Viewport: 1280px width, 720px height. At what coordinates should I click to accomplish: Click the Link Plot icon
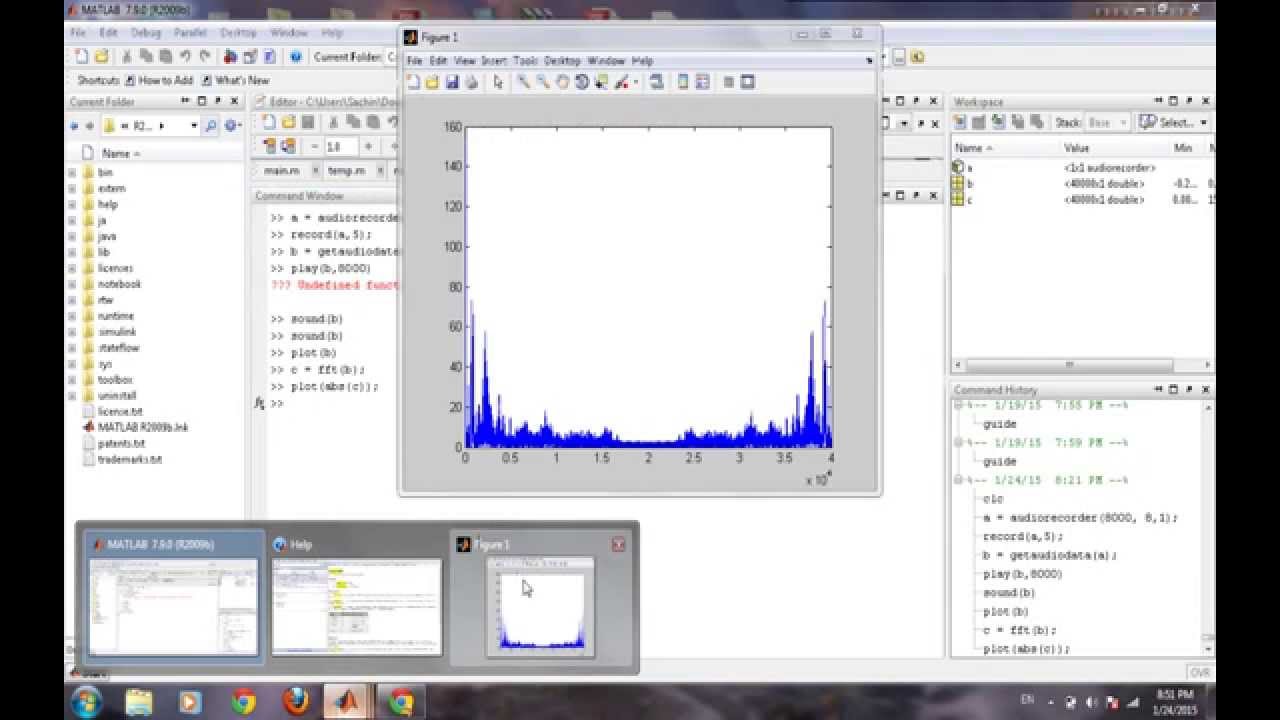(655, 82)
